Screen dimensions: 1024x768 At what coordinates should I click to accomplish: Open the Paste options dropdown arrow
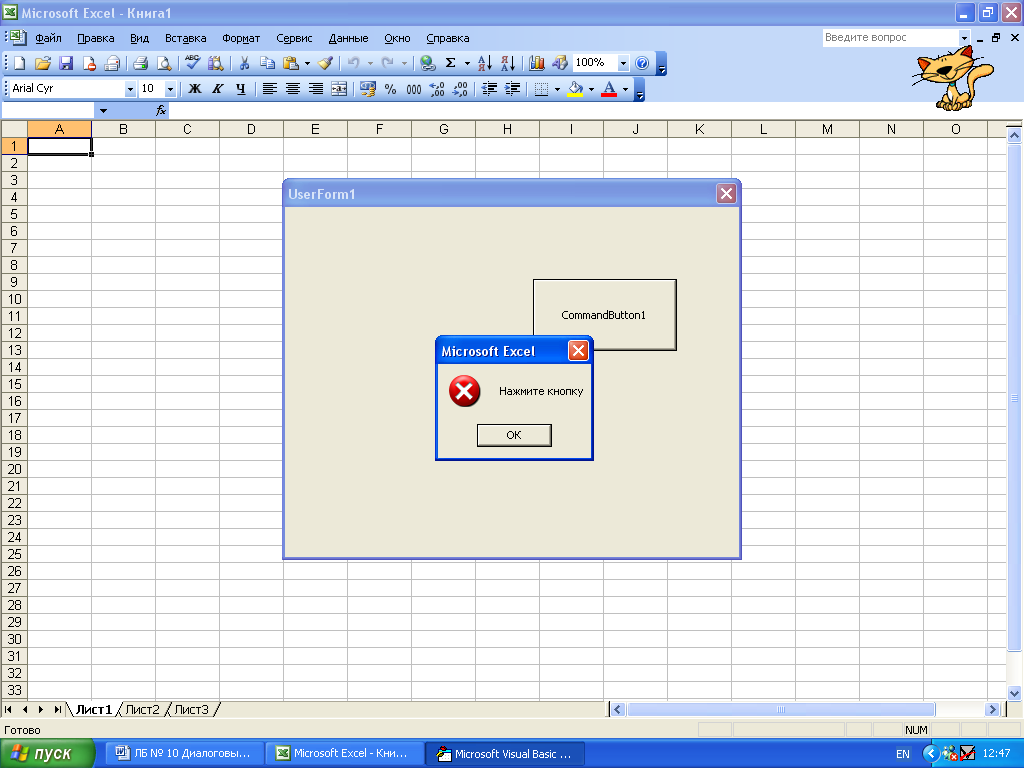click(307, 63)
